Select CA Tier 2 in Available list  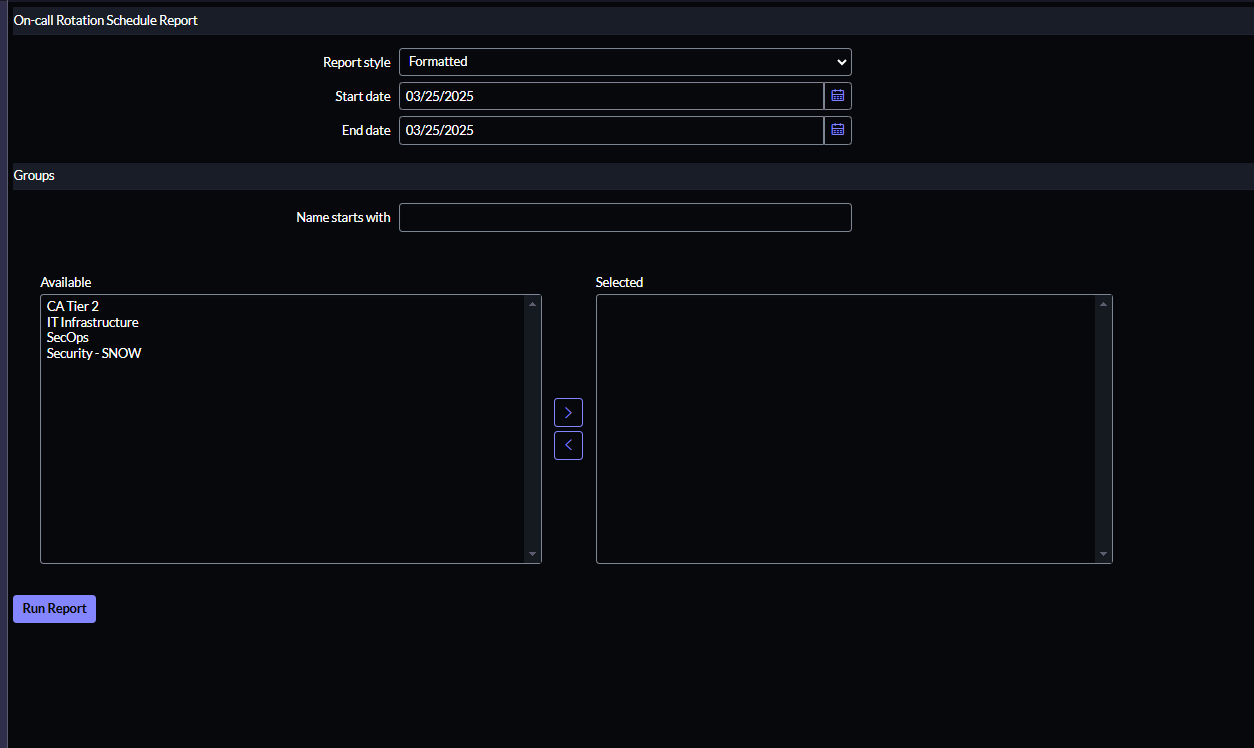click(73, 306)
